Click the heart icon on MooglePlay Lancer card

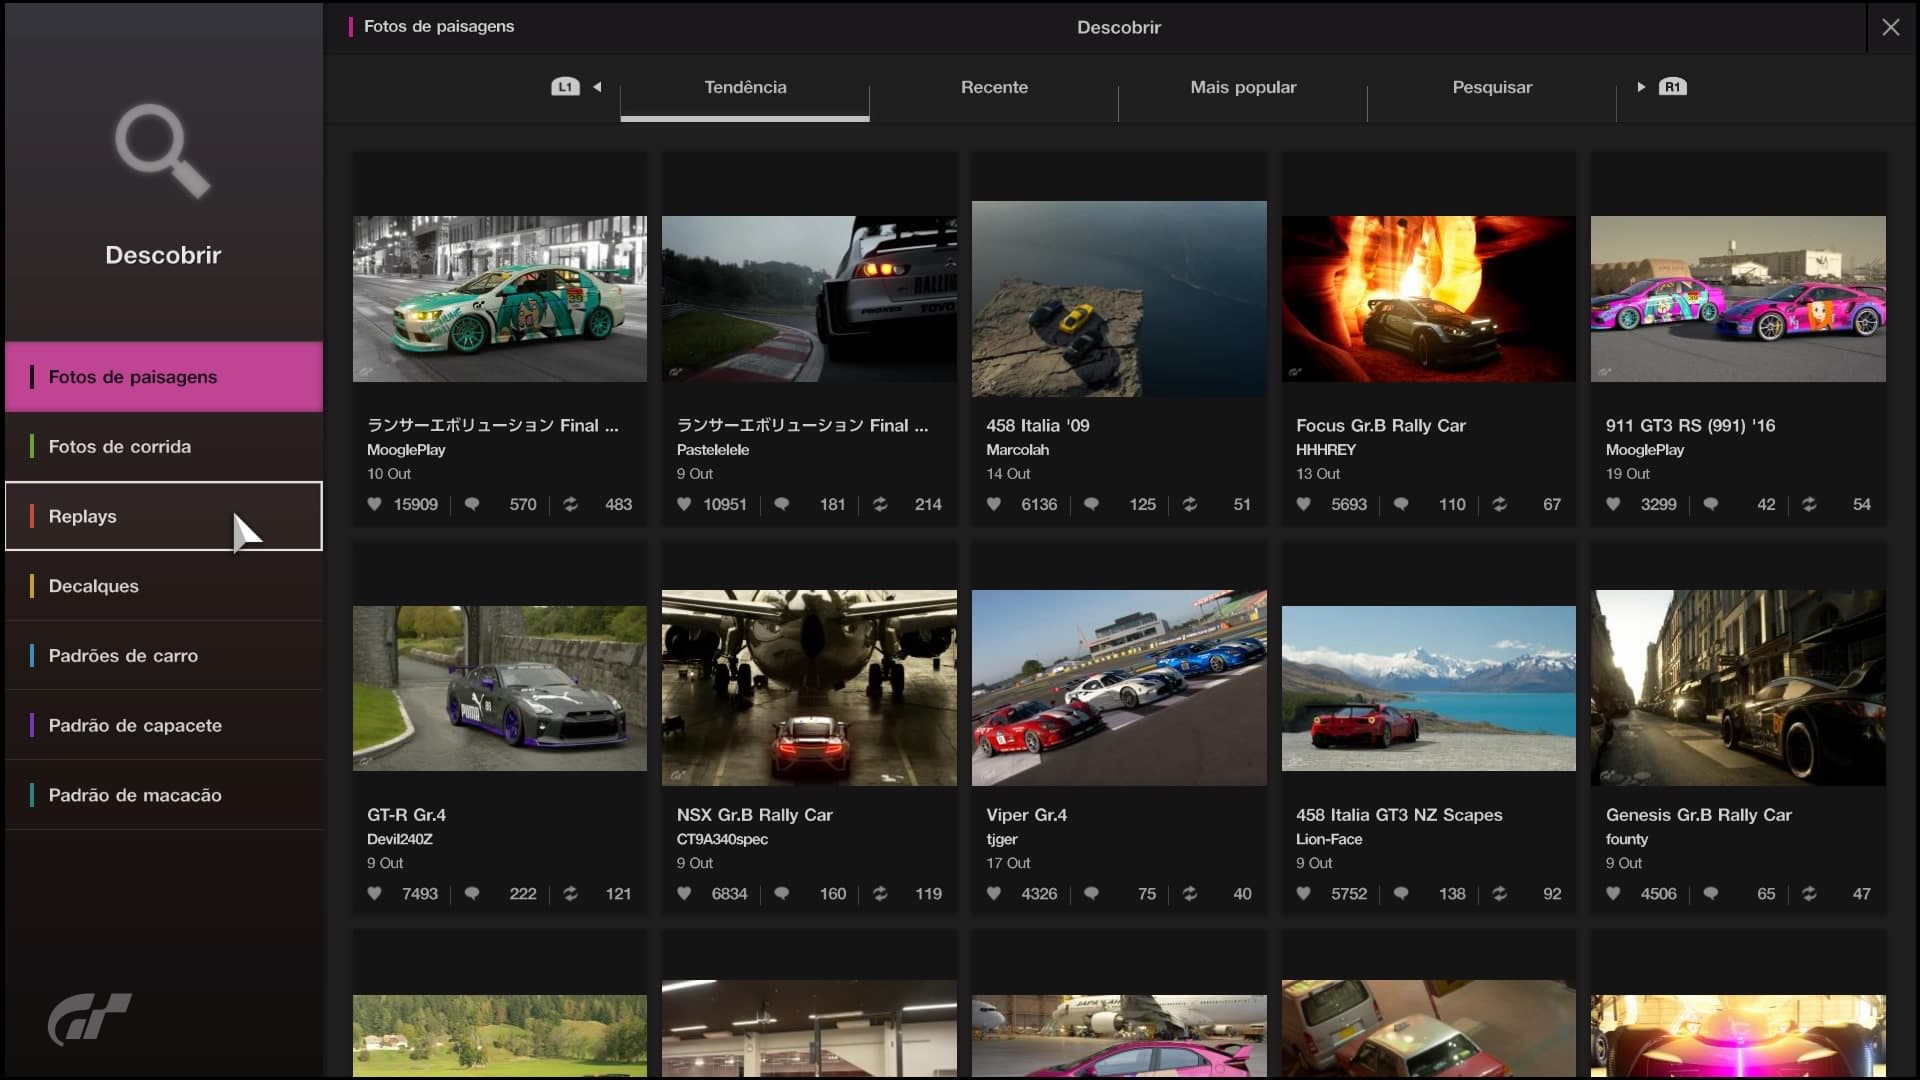pos(374,504)
